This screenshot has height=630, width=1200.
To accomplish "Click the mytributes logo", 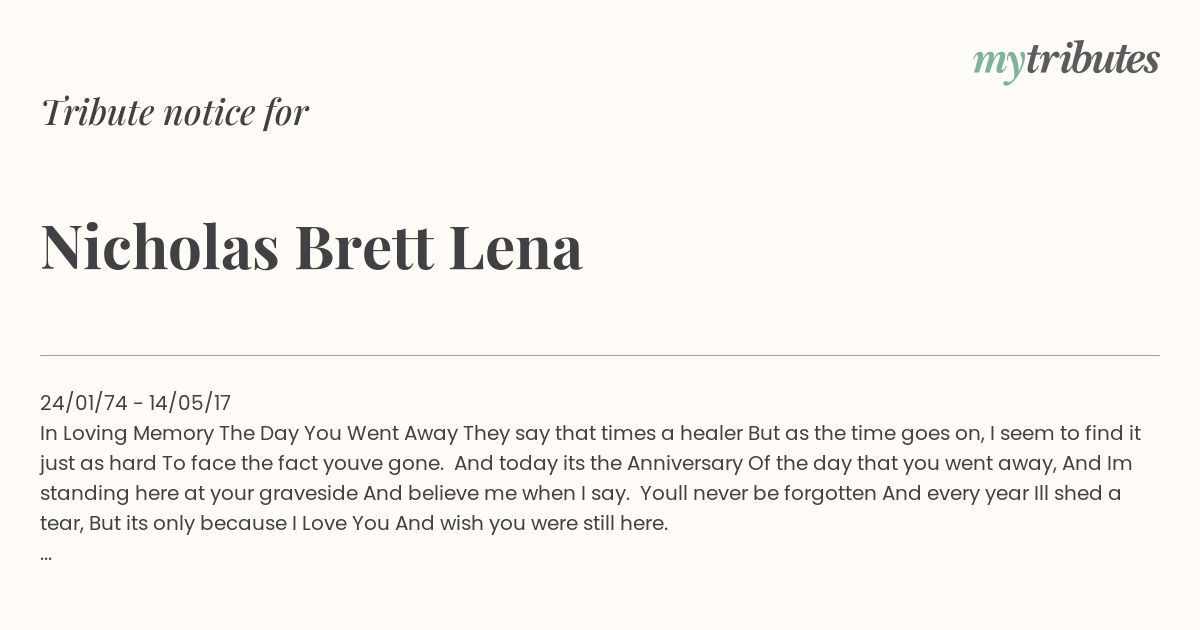I will [x=1066, y=61].
